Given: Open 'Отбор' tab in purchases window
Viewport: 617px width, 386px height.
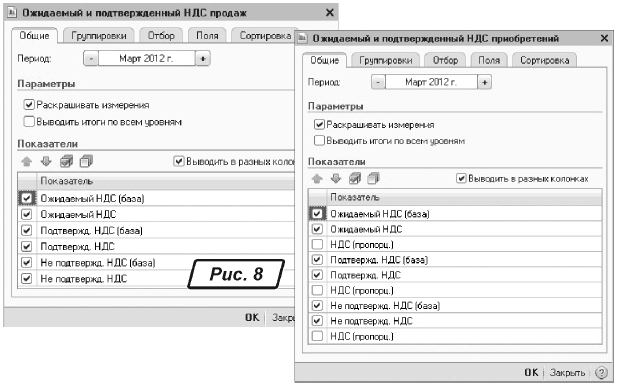Looking at the screenshot, I should coord(445,60).
